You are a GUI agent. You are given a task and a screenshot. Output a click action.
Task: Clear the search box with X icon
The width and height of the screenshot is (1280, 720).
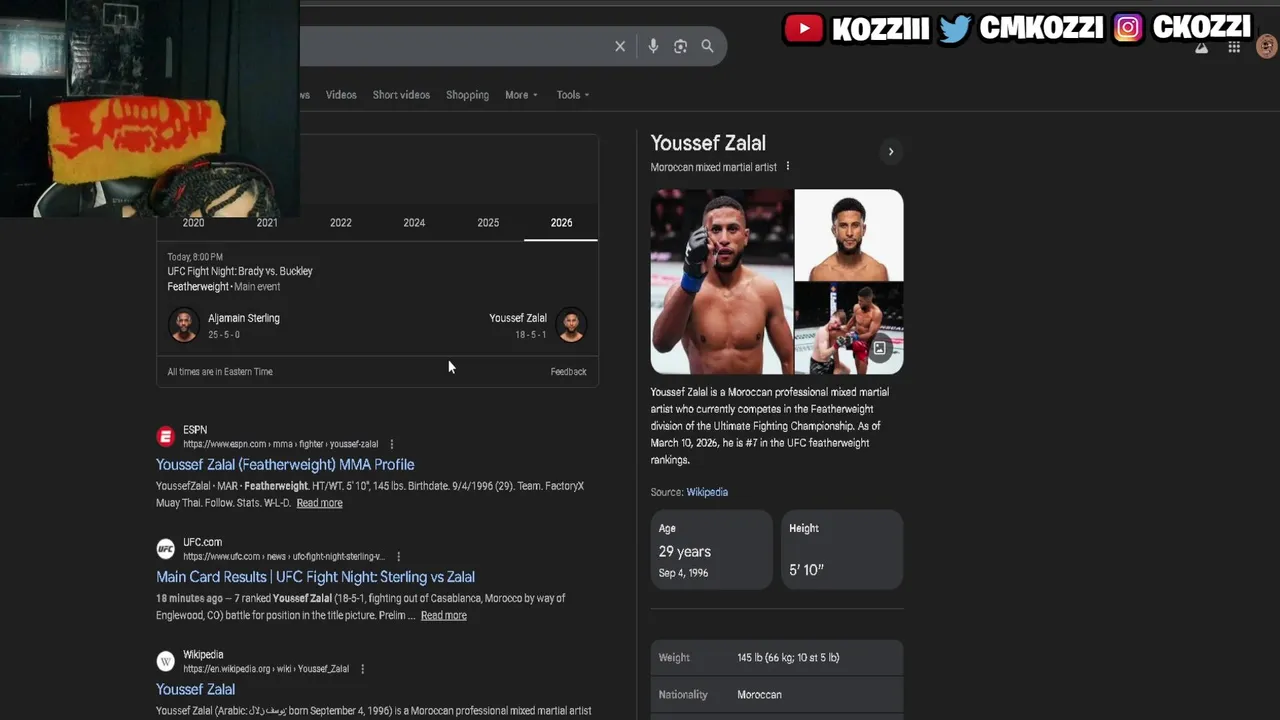(620, 46)
